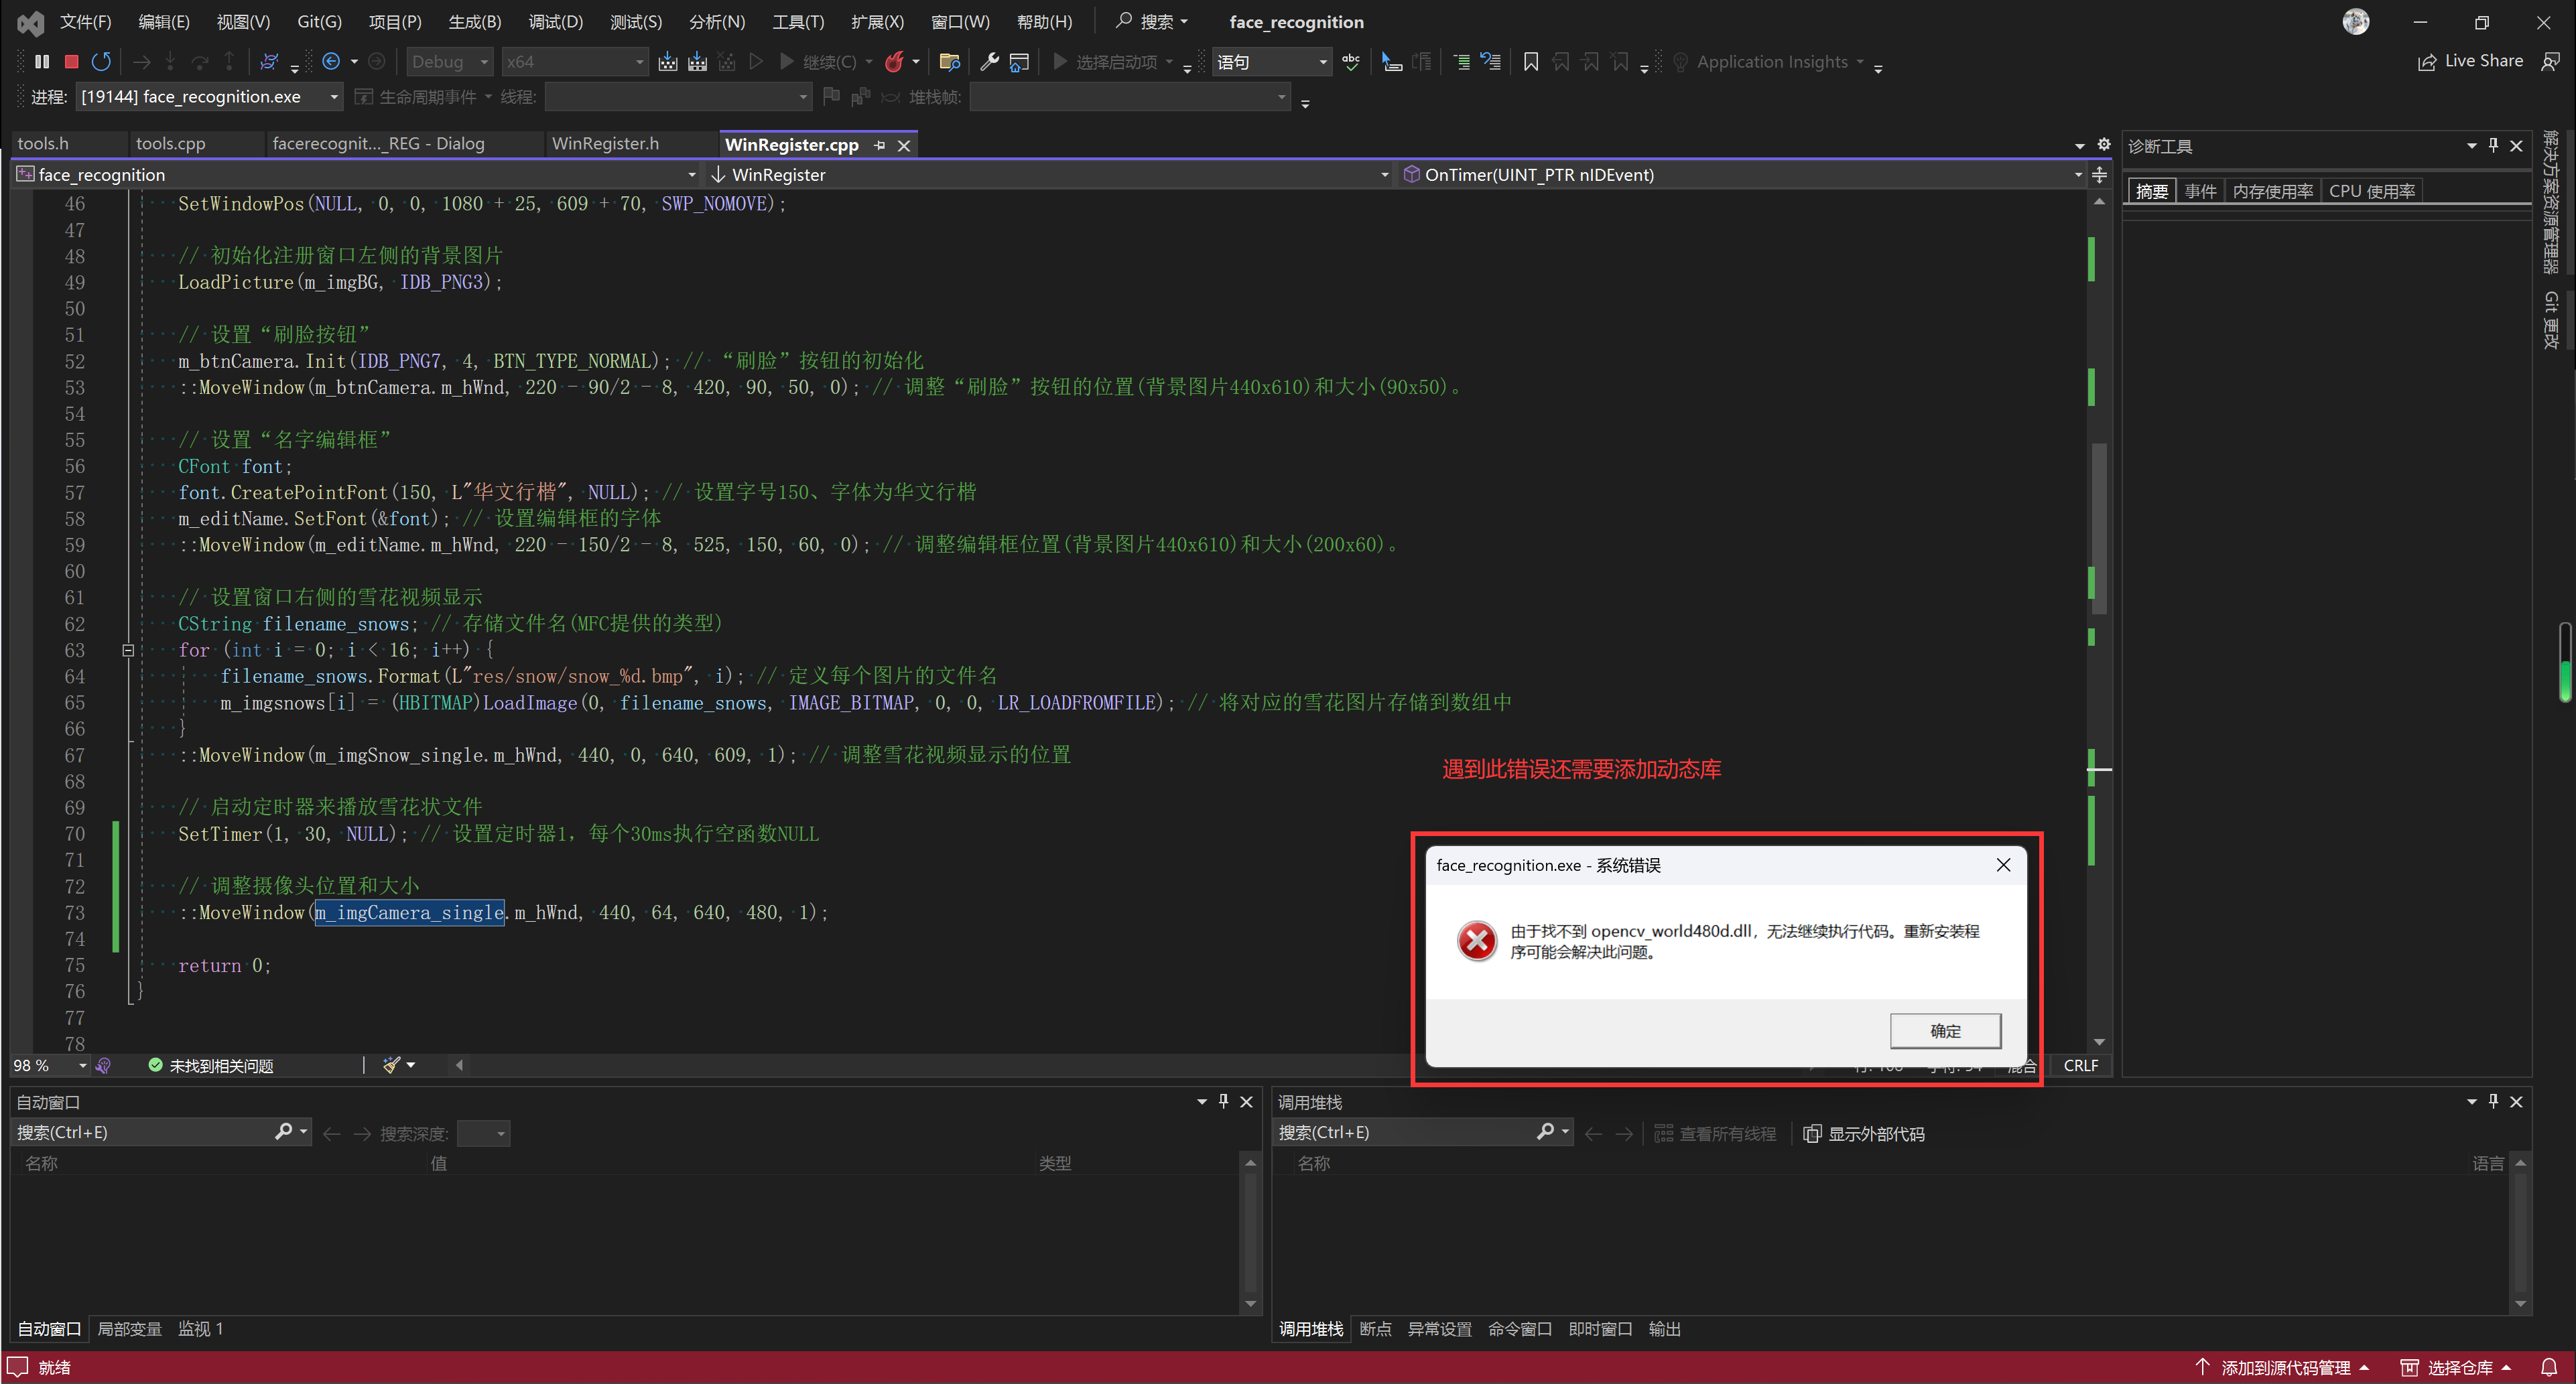Pause debugging with the break-all icon
The height and width of the screenshot is (1384, 2576).
click(x=42, y=61)
